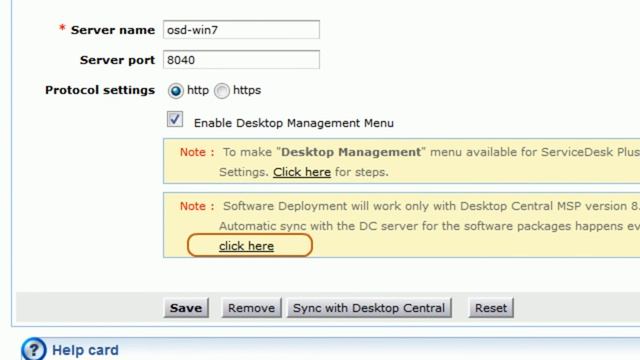Select the https protocol radio button
Image resolution: width=640 pixels, height=360 pixels.
(222, 91)
